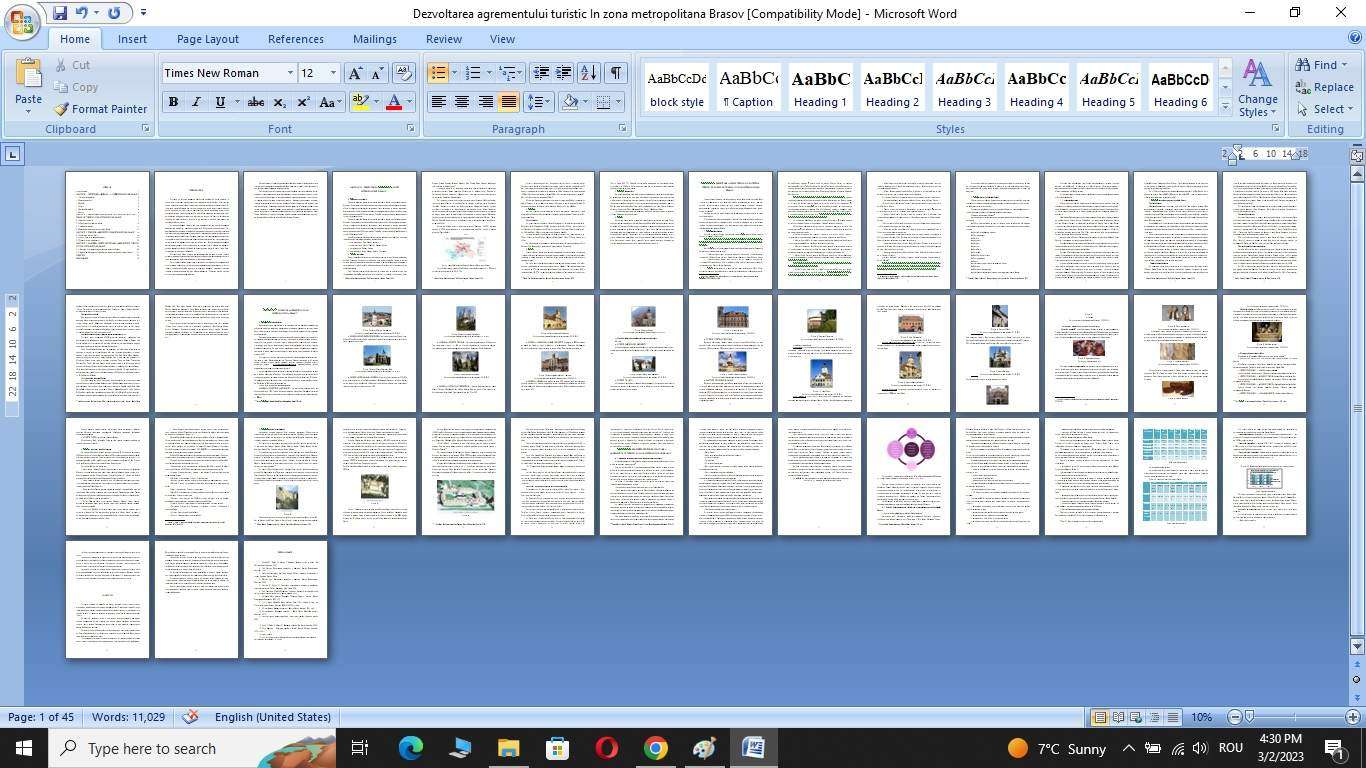Click the zoom slider in status bar
Image resolution: width=1366 pixels, height=768 pixels.
pos(1249,717)
